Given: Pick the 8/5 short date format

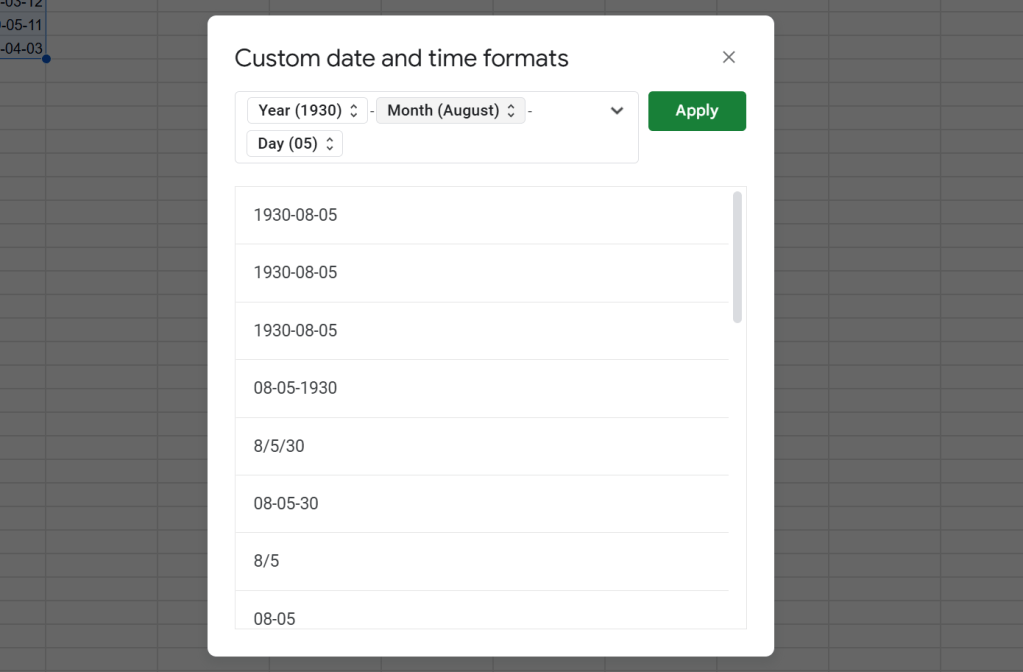Looking at the screenshot, I should click(266, 561).
